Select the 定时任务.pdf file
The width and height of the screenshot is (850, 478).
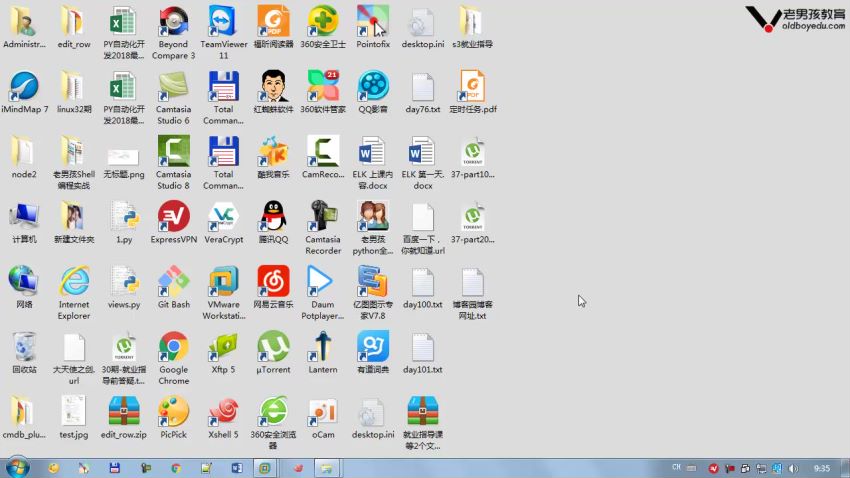(473, 92)
